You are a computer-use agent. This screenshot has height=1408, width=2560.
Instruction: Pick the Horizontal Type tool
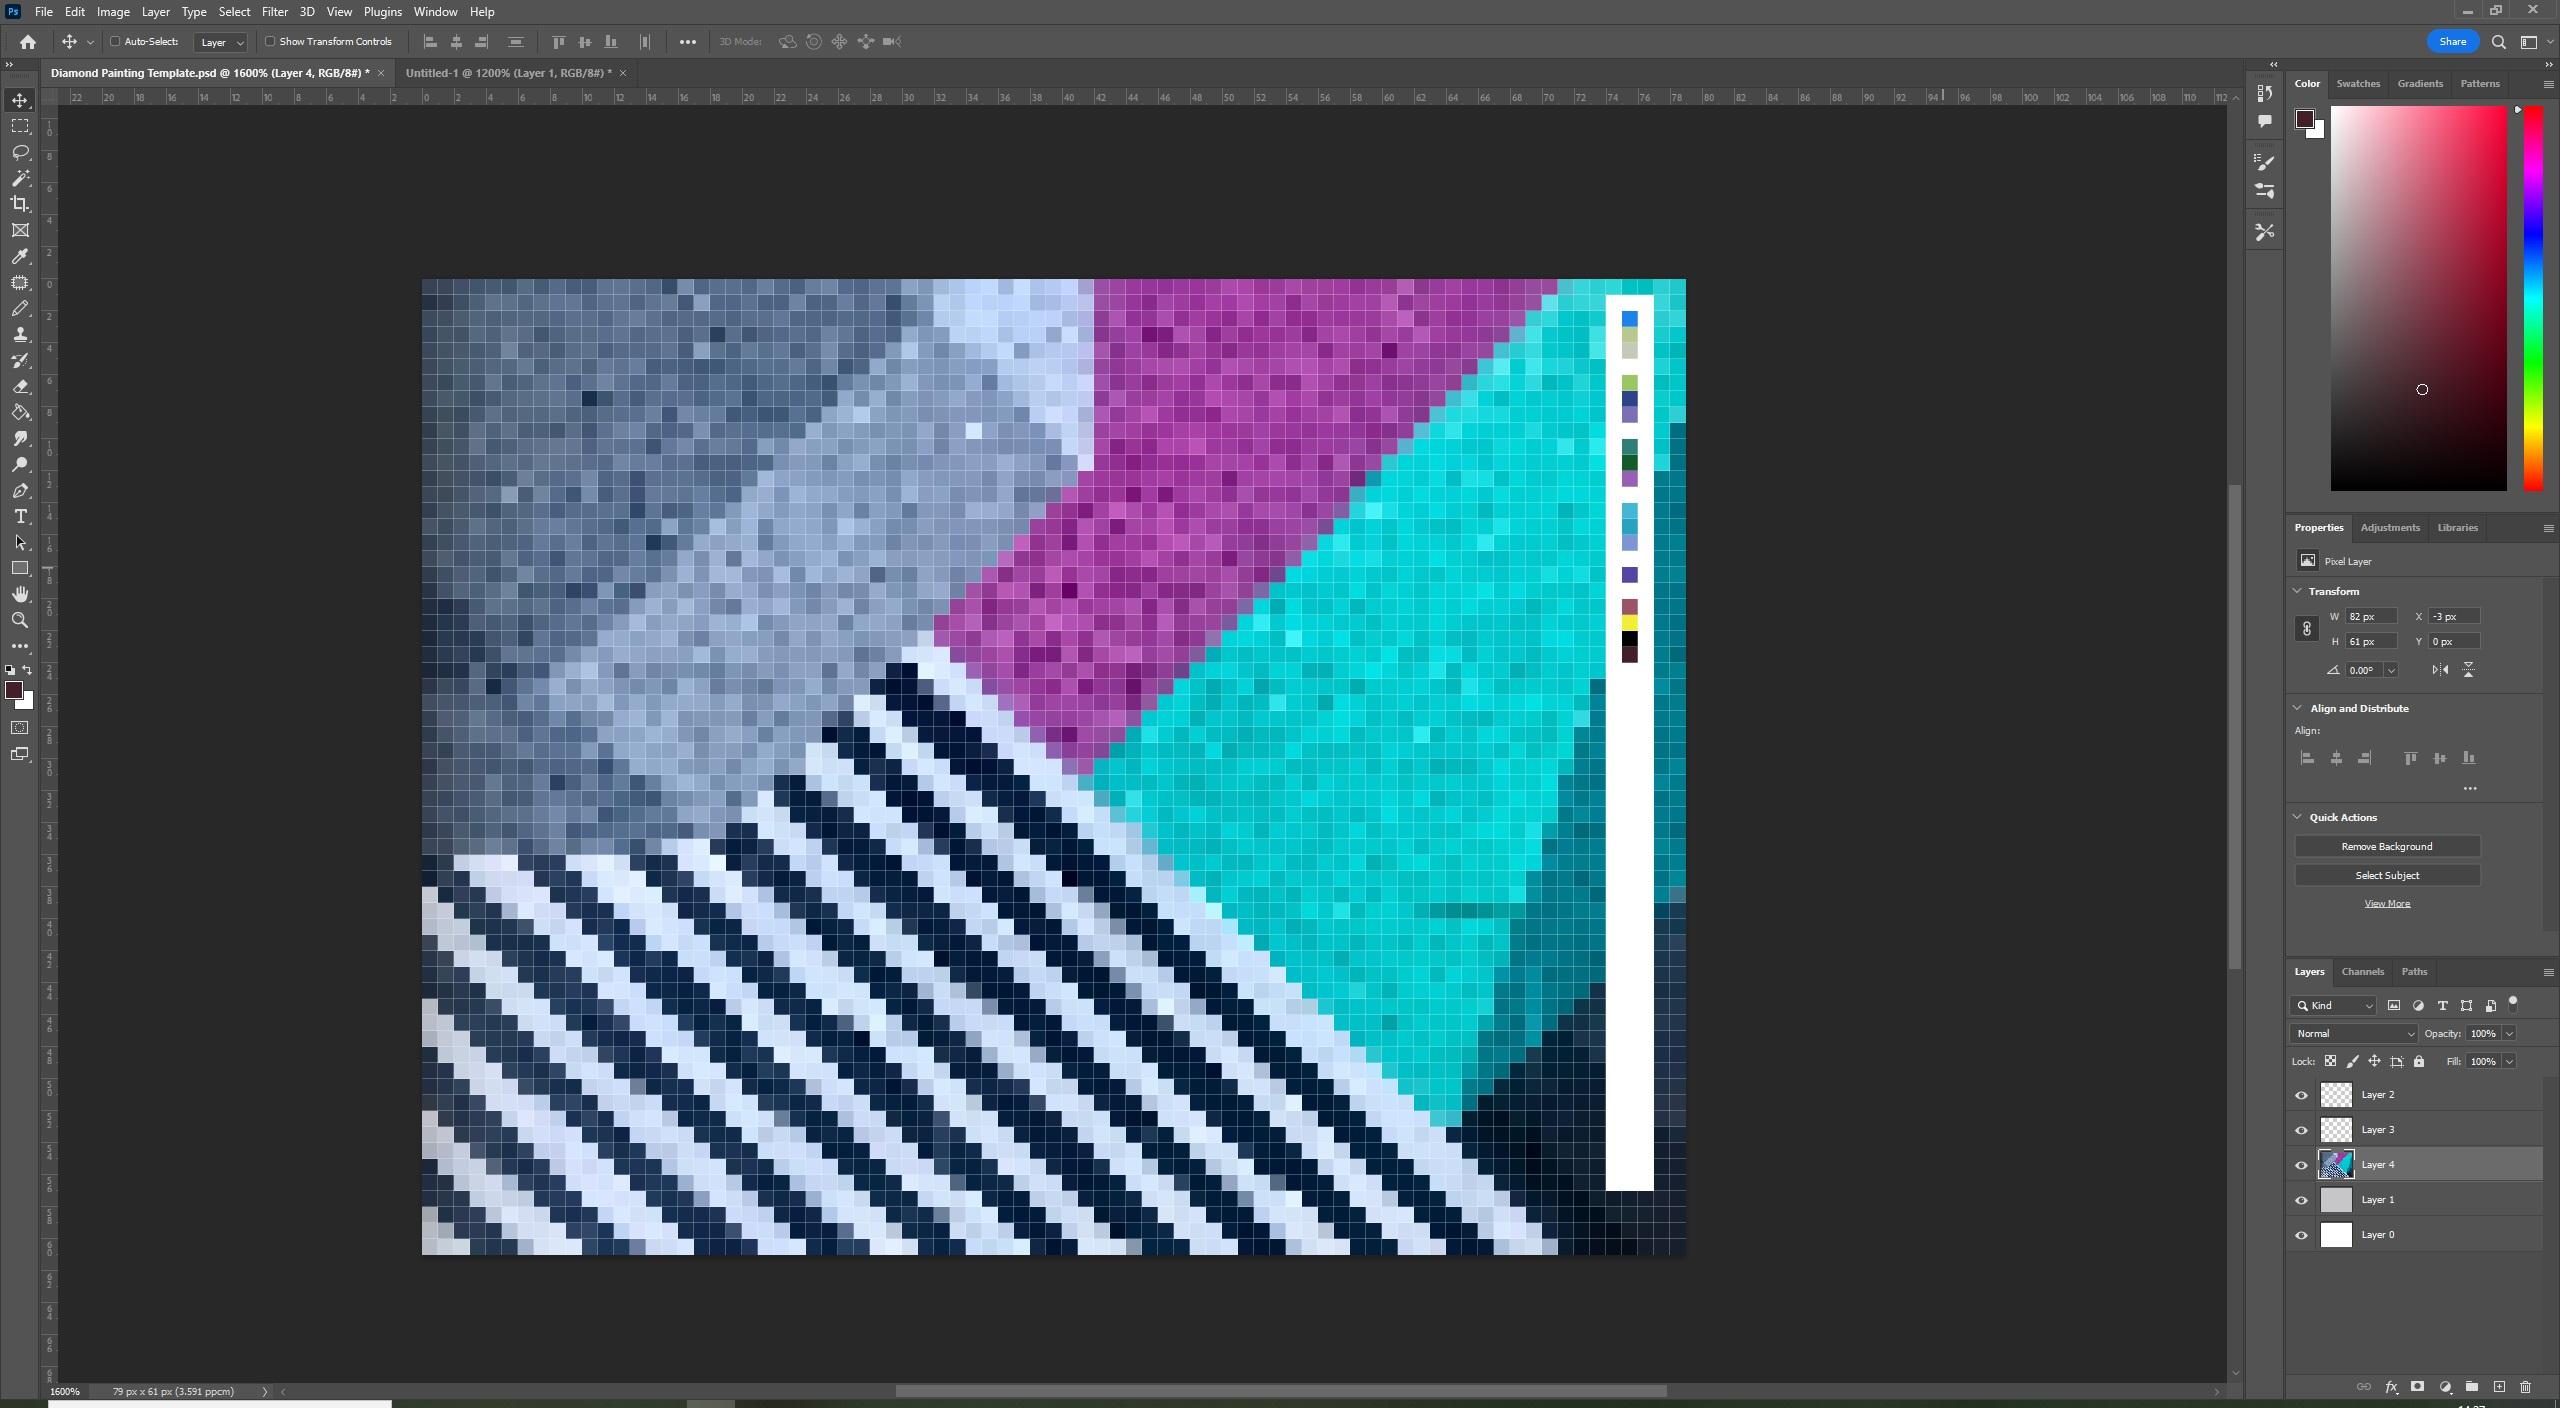click(20, 516)
